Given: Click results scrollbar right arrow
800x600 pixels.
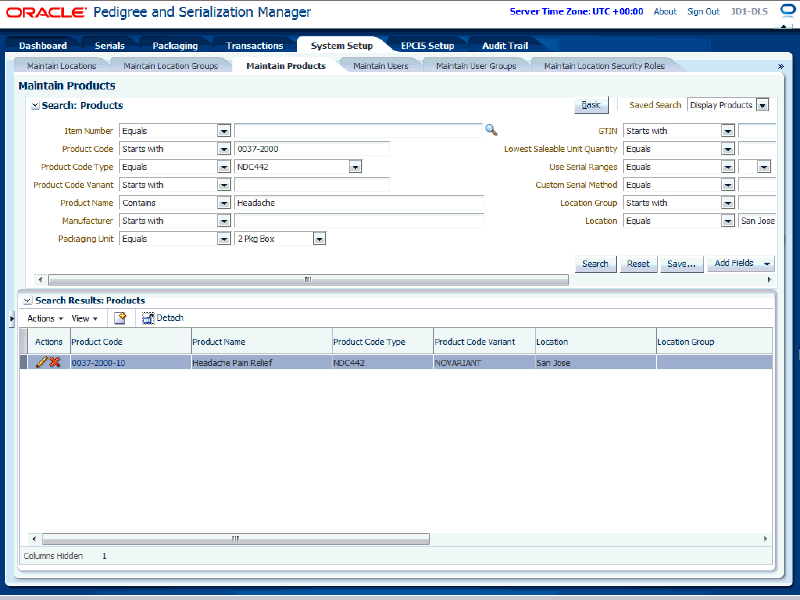Looking at the screenshot, I should click(x=765, y=539).
